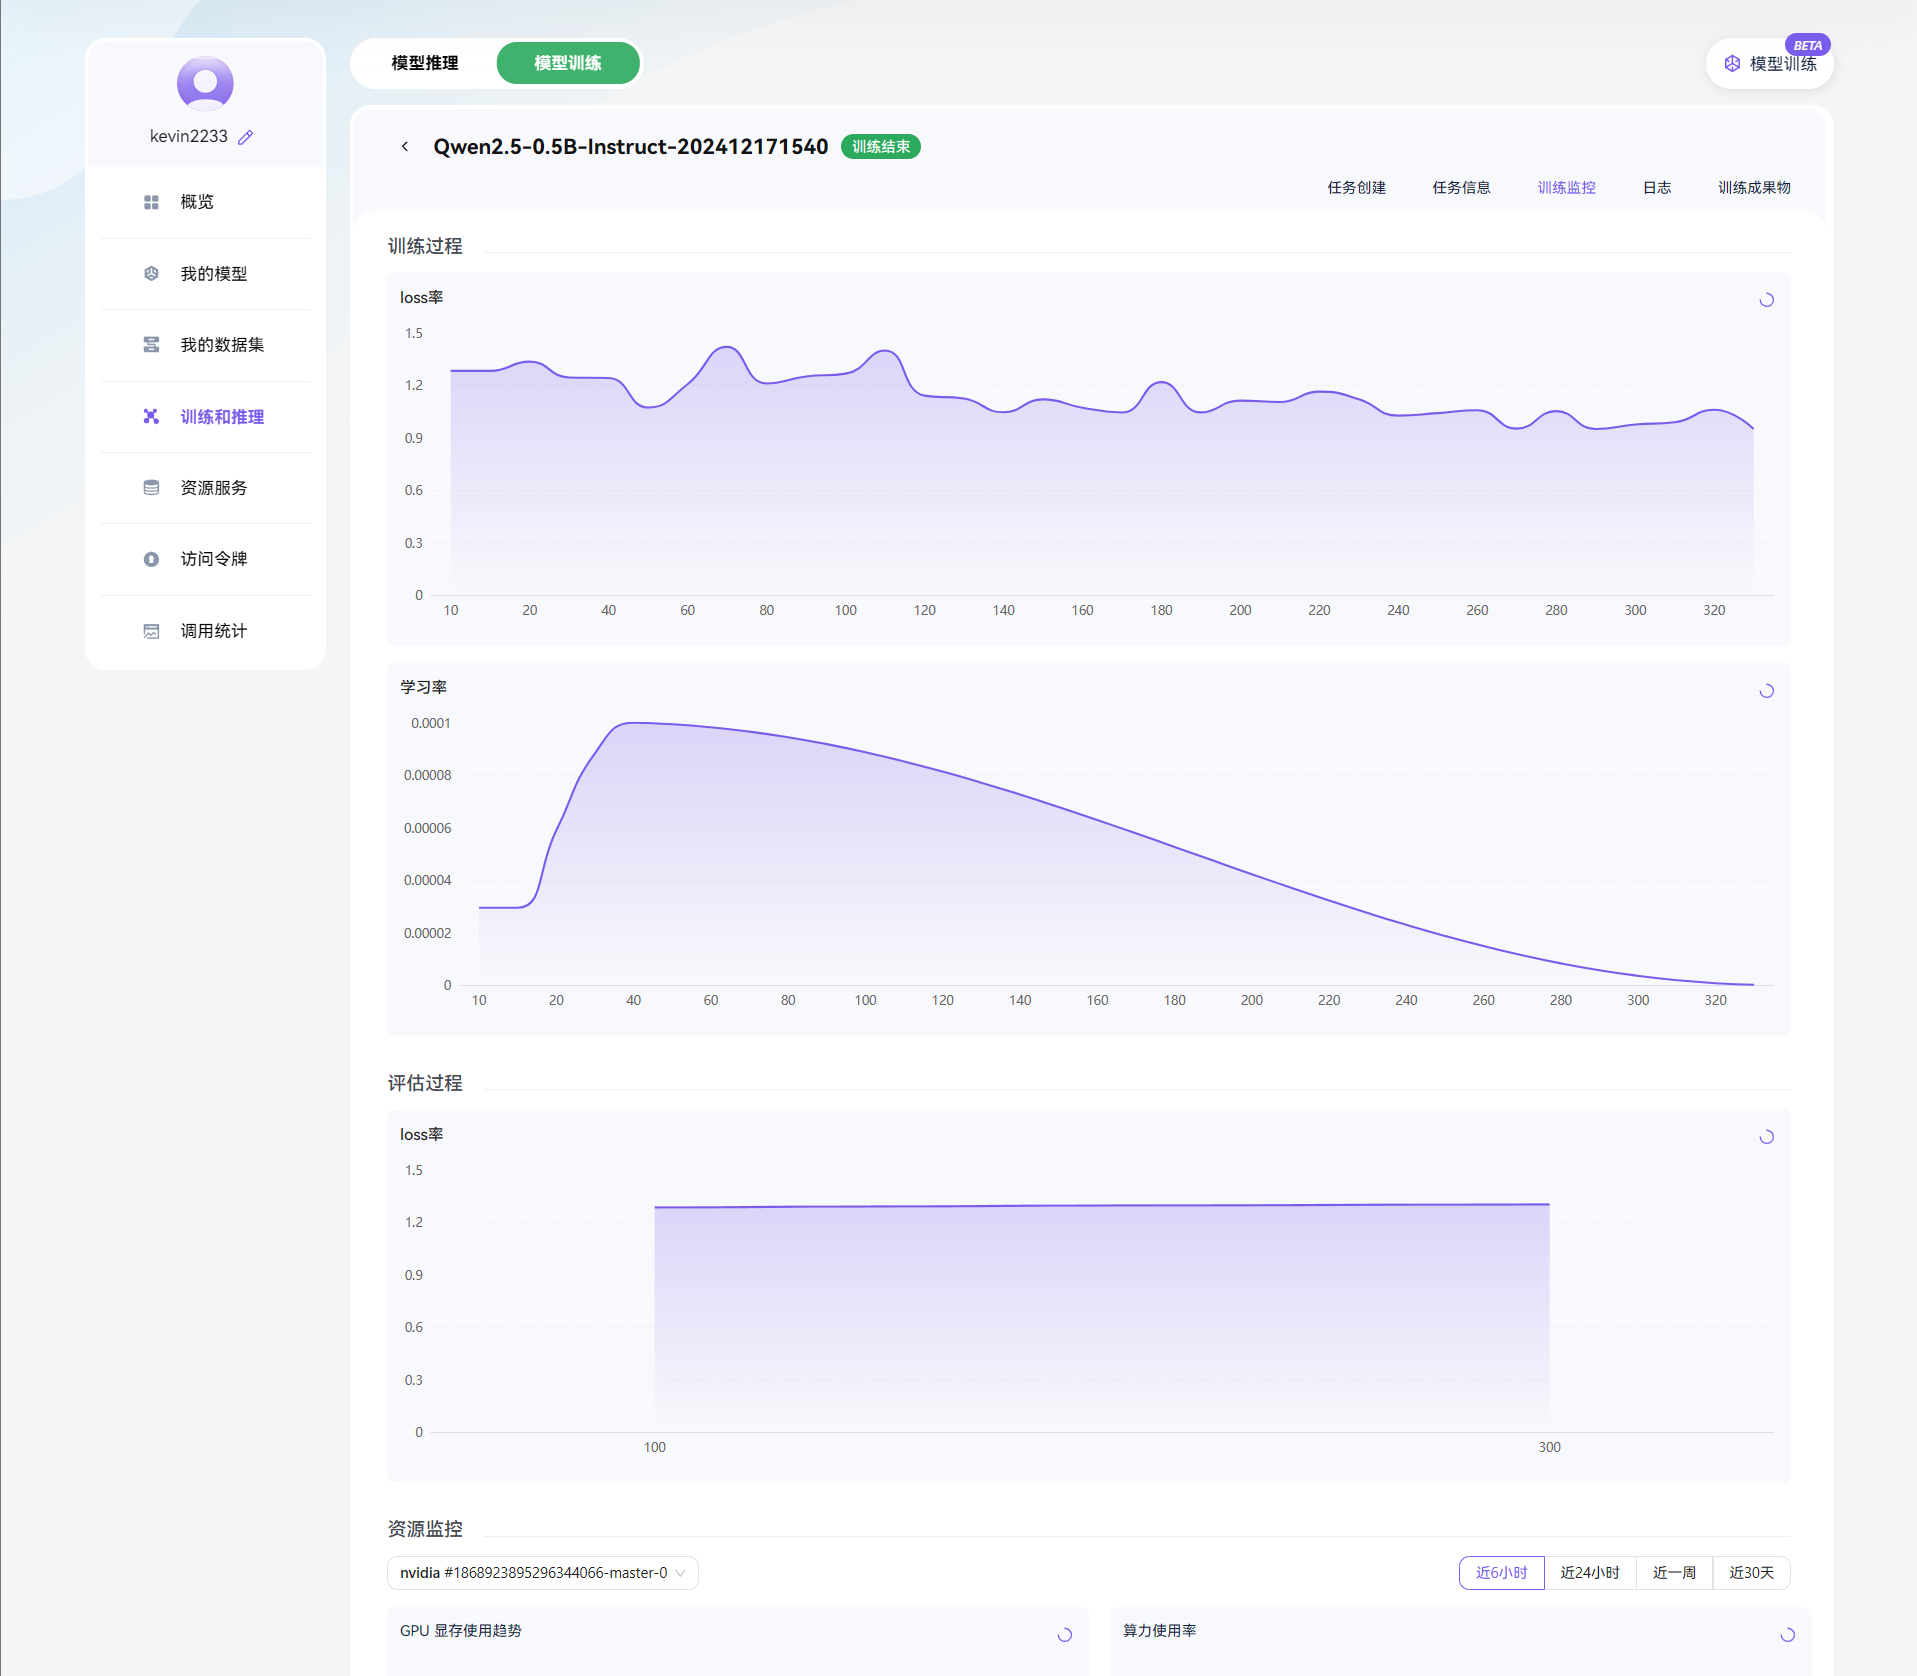
Task: Click the 训练过程 section heading
Action: click(425, 246)
